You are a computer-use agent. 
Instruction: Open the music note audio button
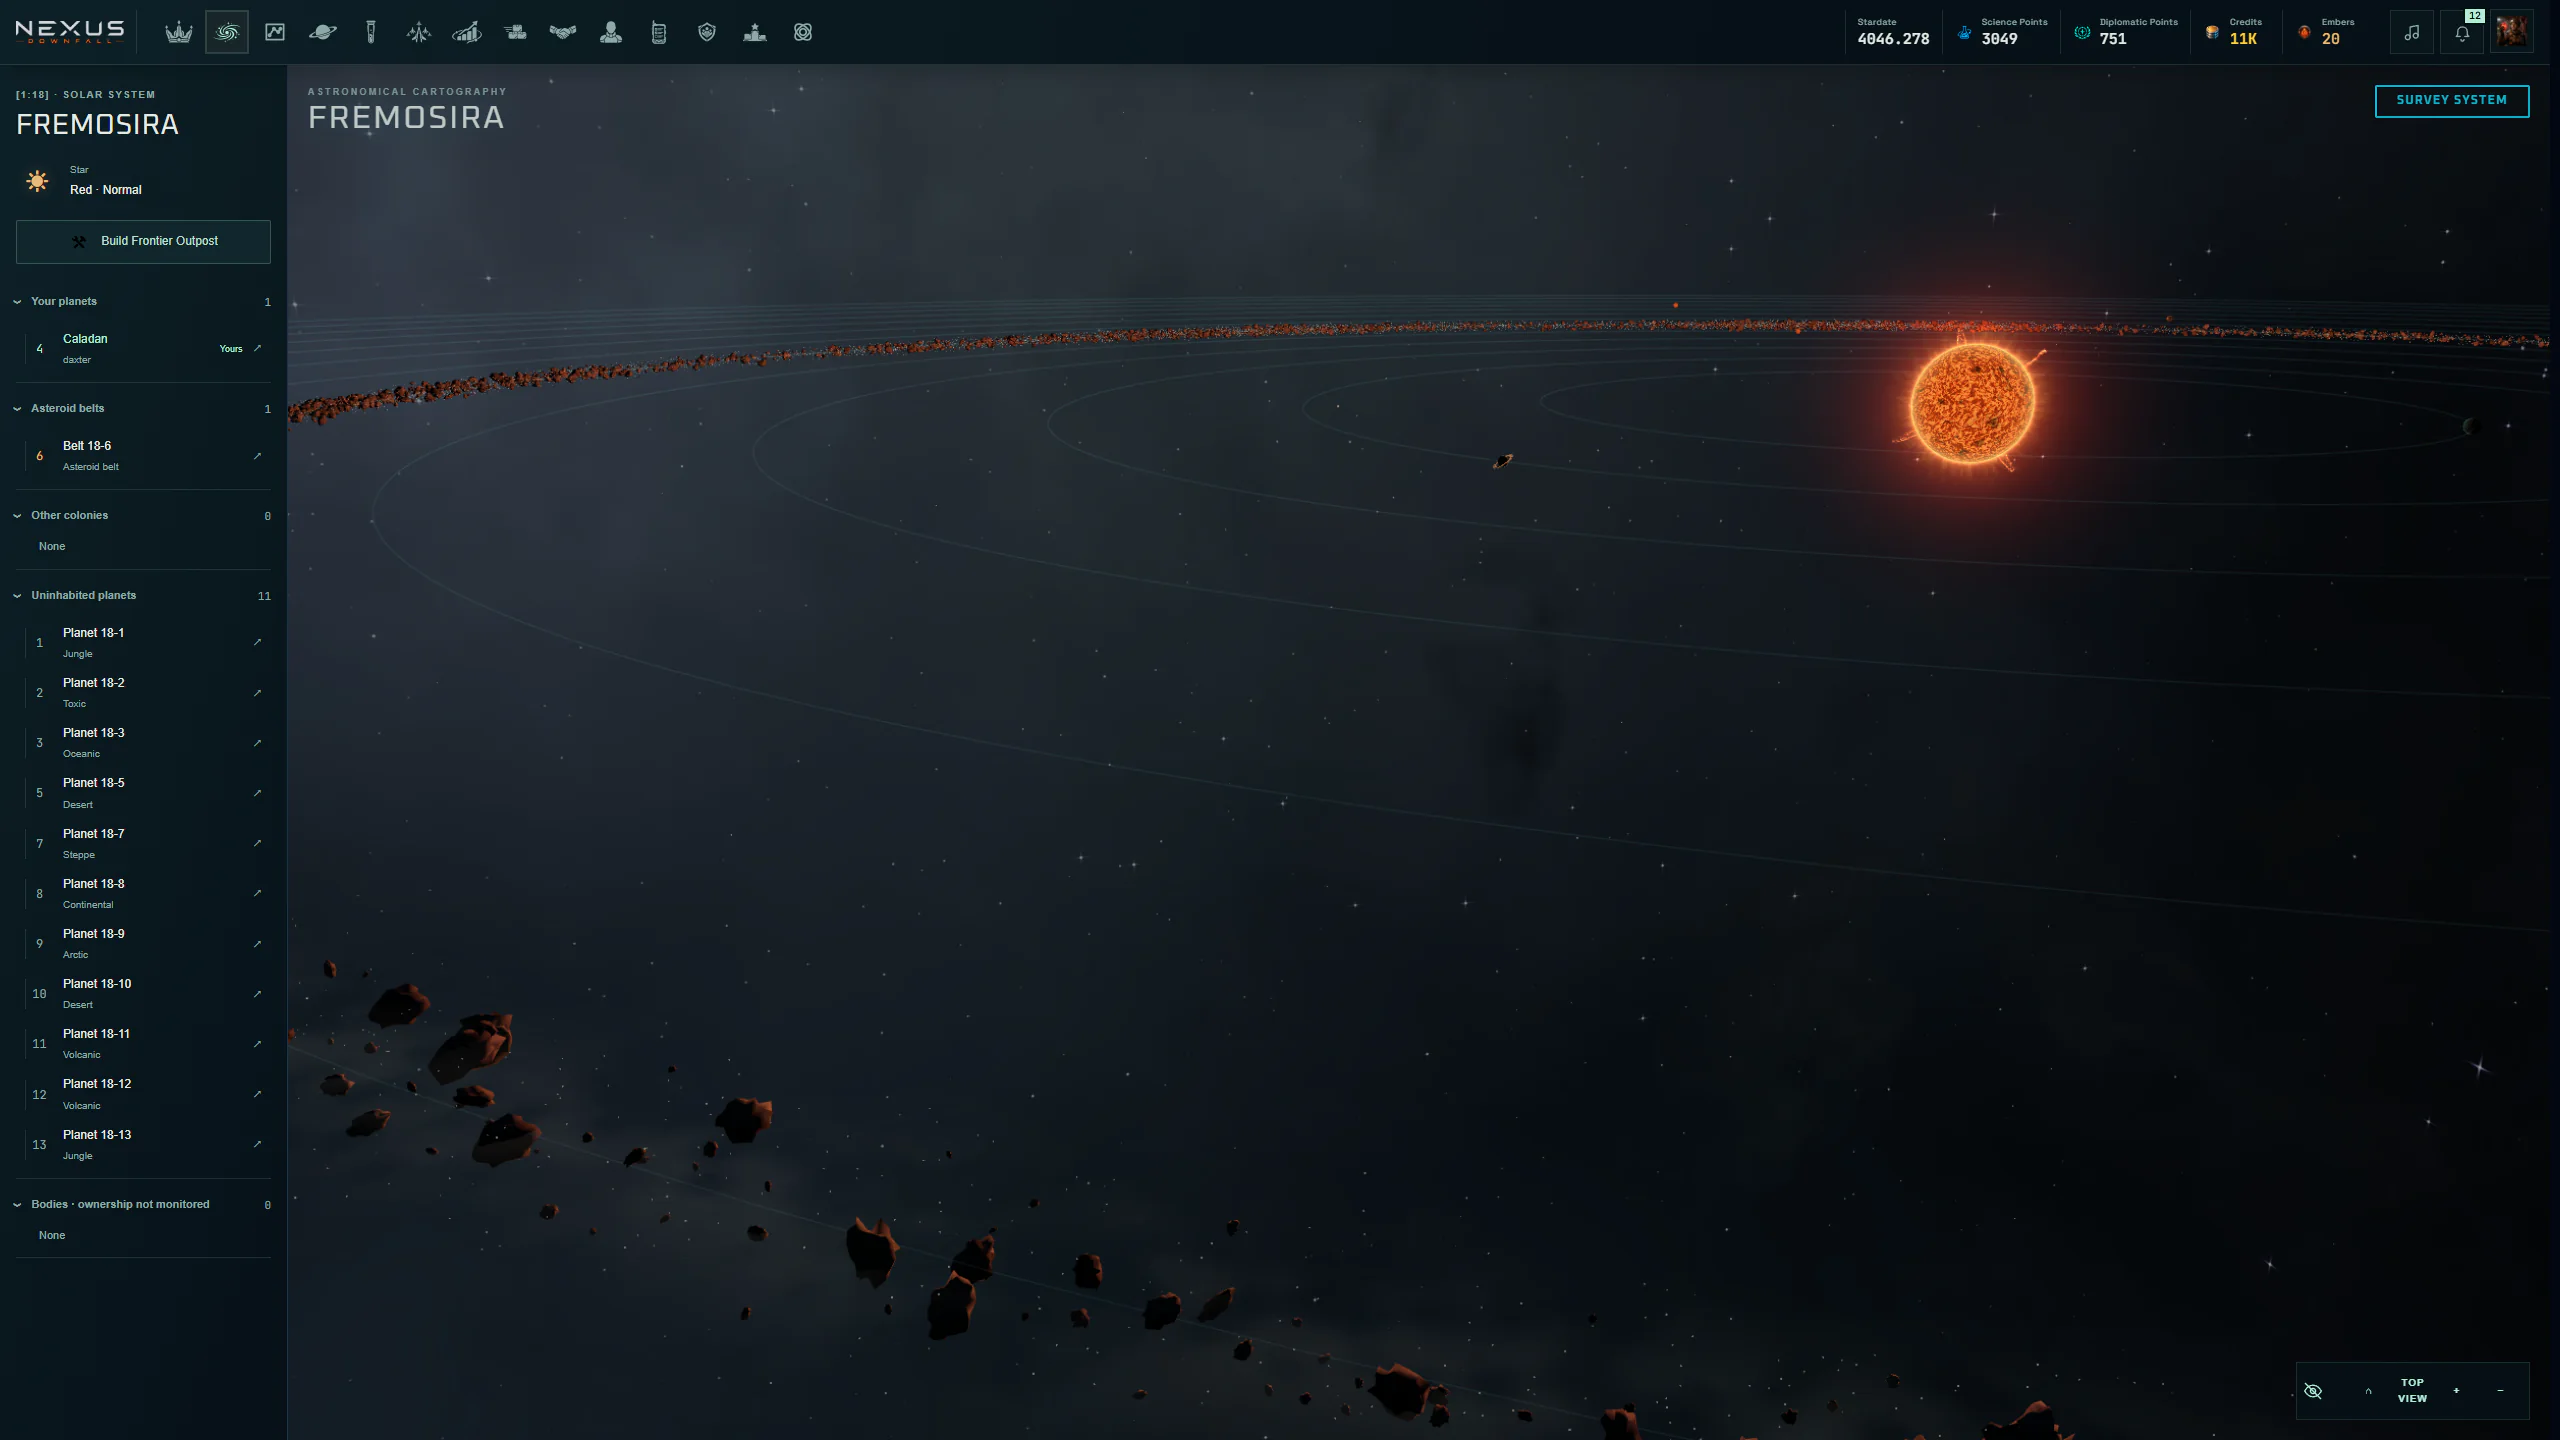coord(2412,33)
